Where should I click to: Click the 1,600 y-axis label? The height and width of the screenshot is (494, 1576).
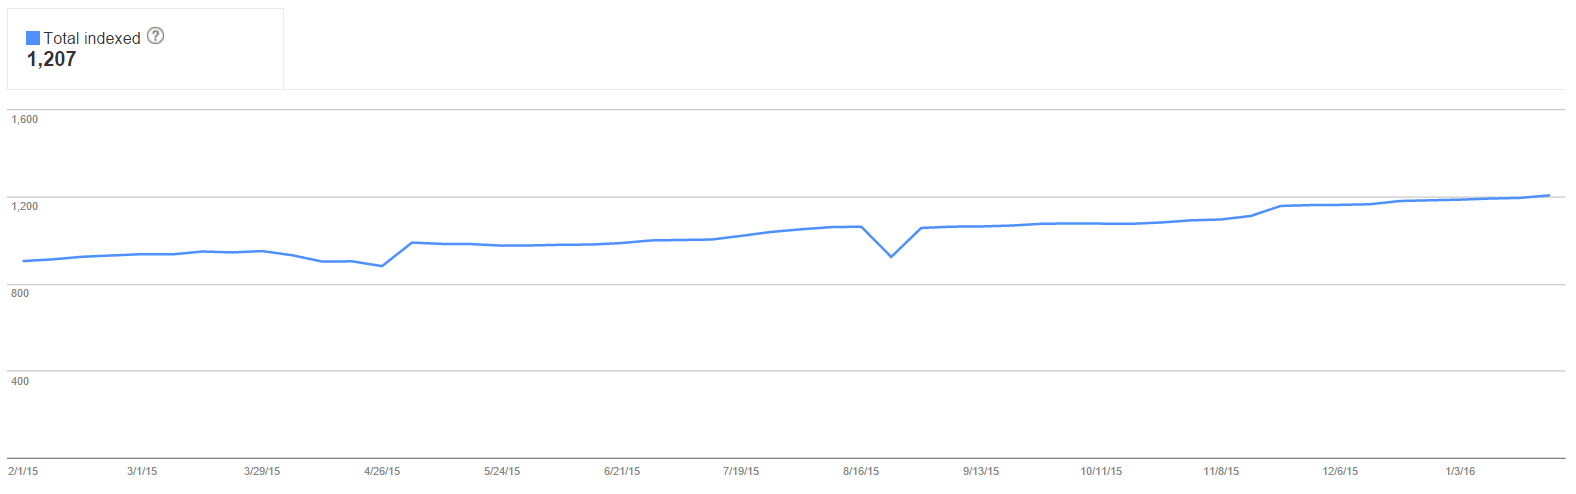pyautogui.click(x=25, y=119)
